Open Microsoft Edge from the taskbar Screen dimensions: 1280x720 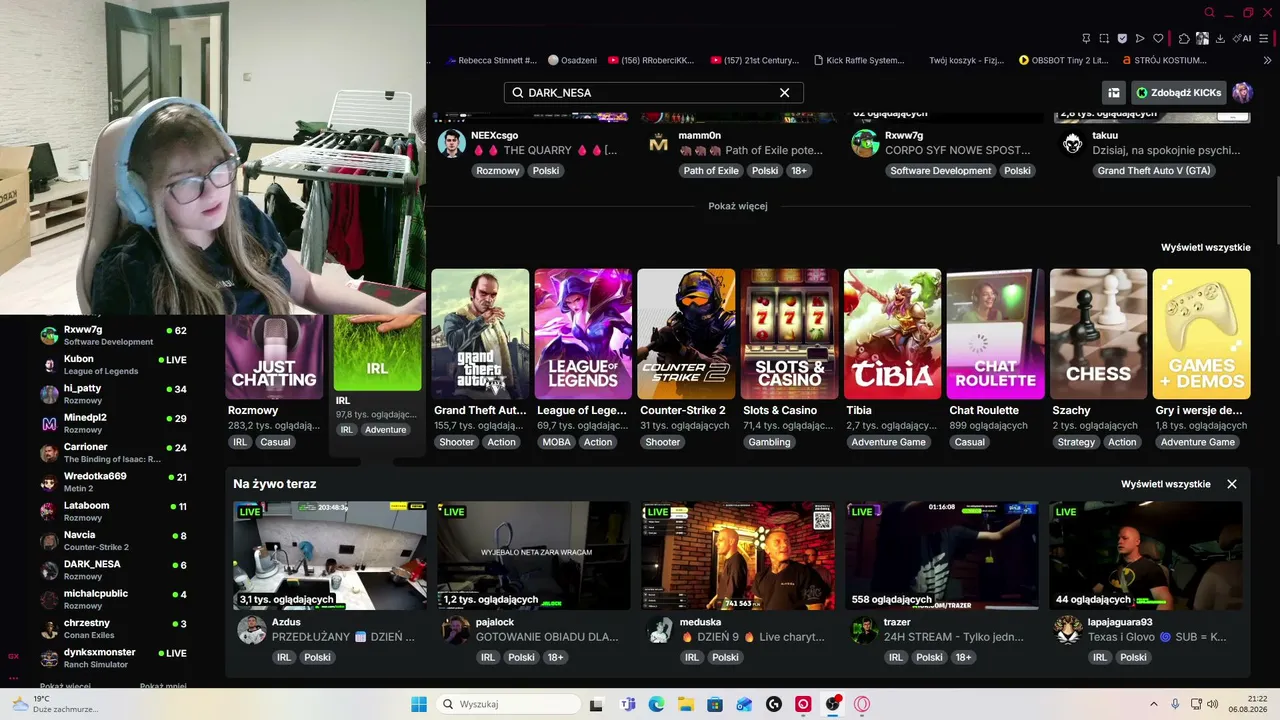(x=657, y=704)
